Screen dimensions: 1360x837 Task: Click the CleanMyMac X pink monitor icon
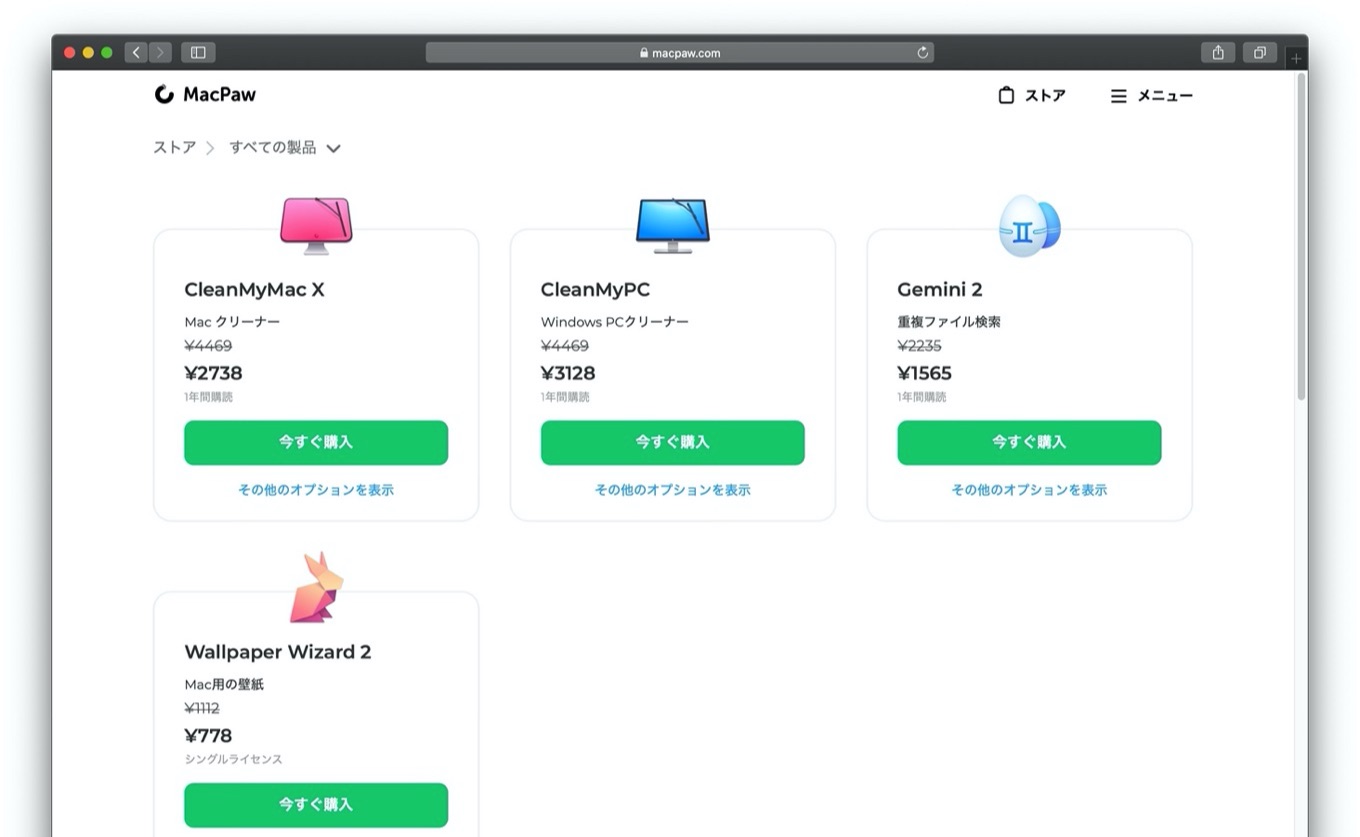click(x=316, y=225)
